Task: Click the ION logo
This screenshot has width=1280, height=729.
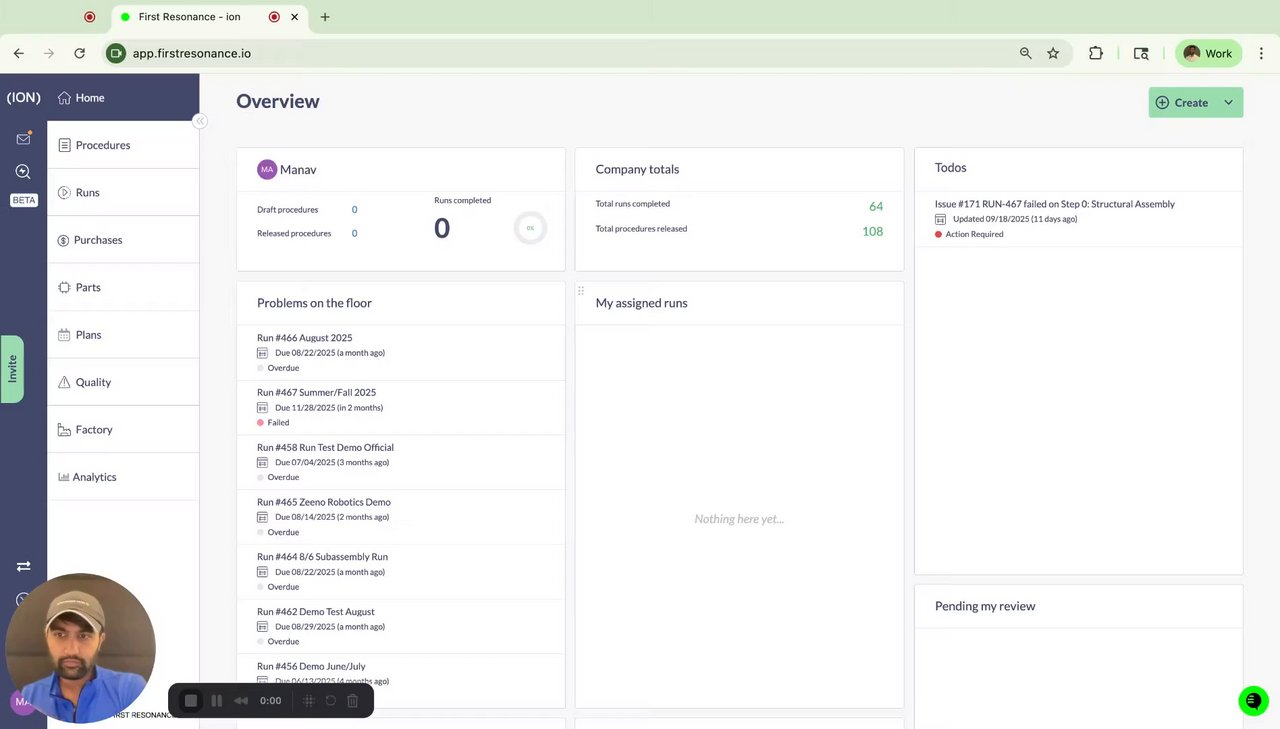Action: pos(23,98)
